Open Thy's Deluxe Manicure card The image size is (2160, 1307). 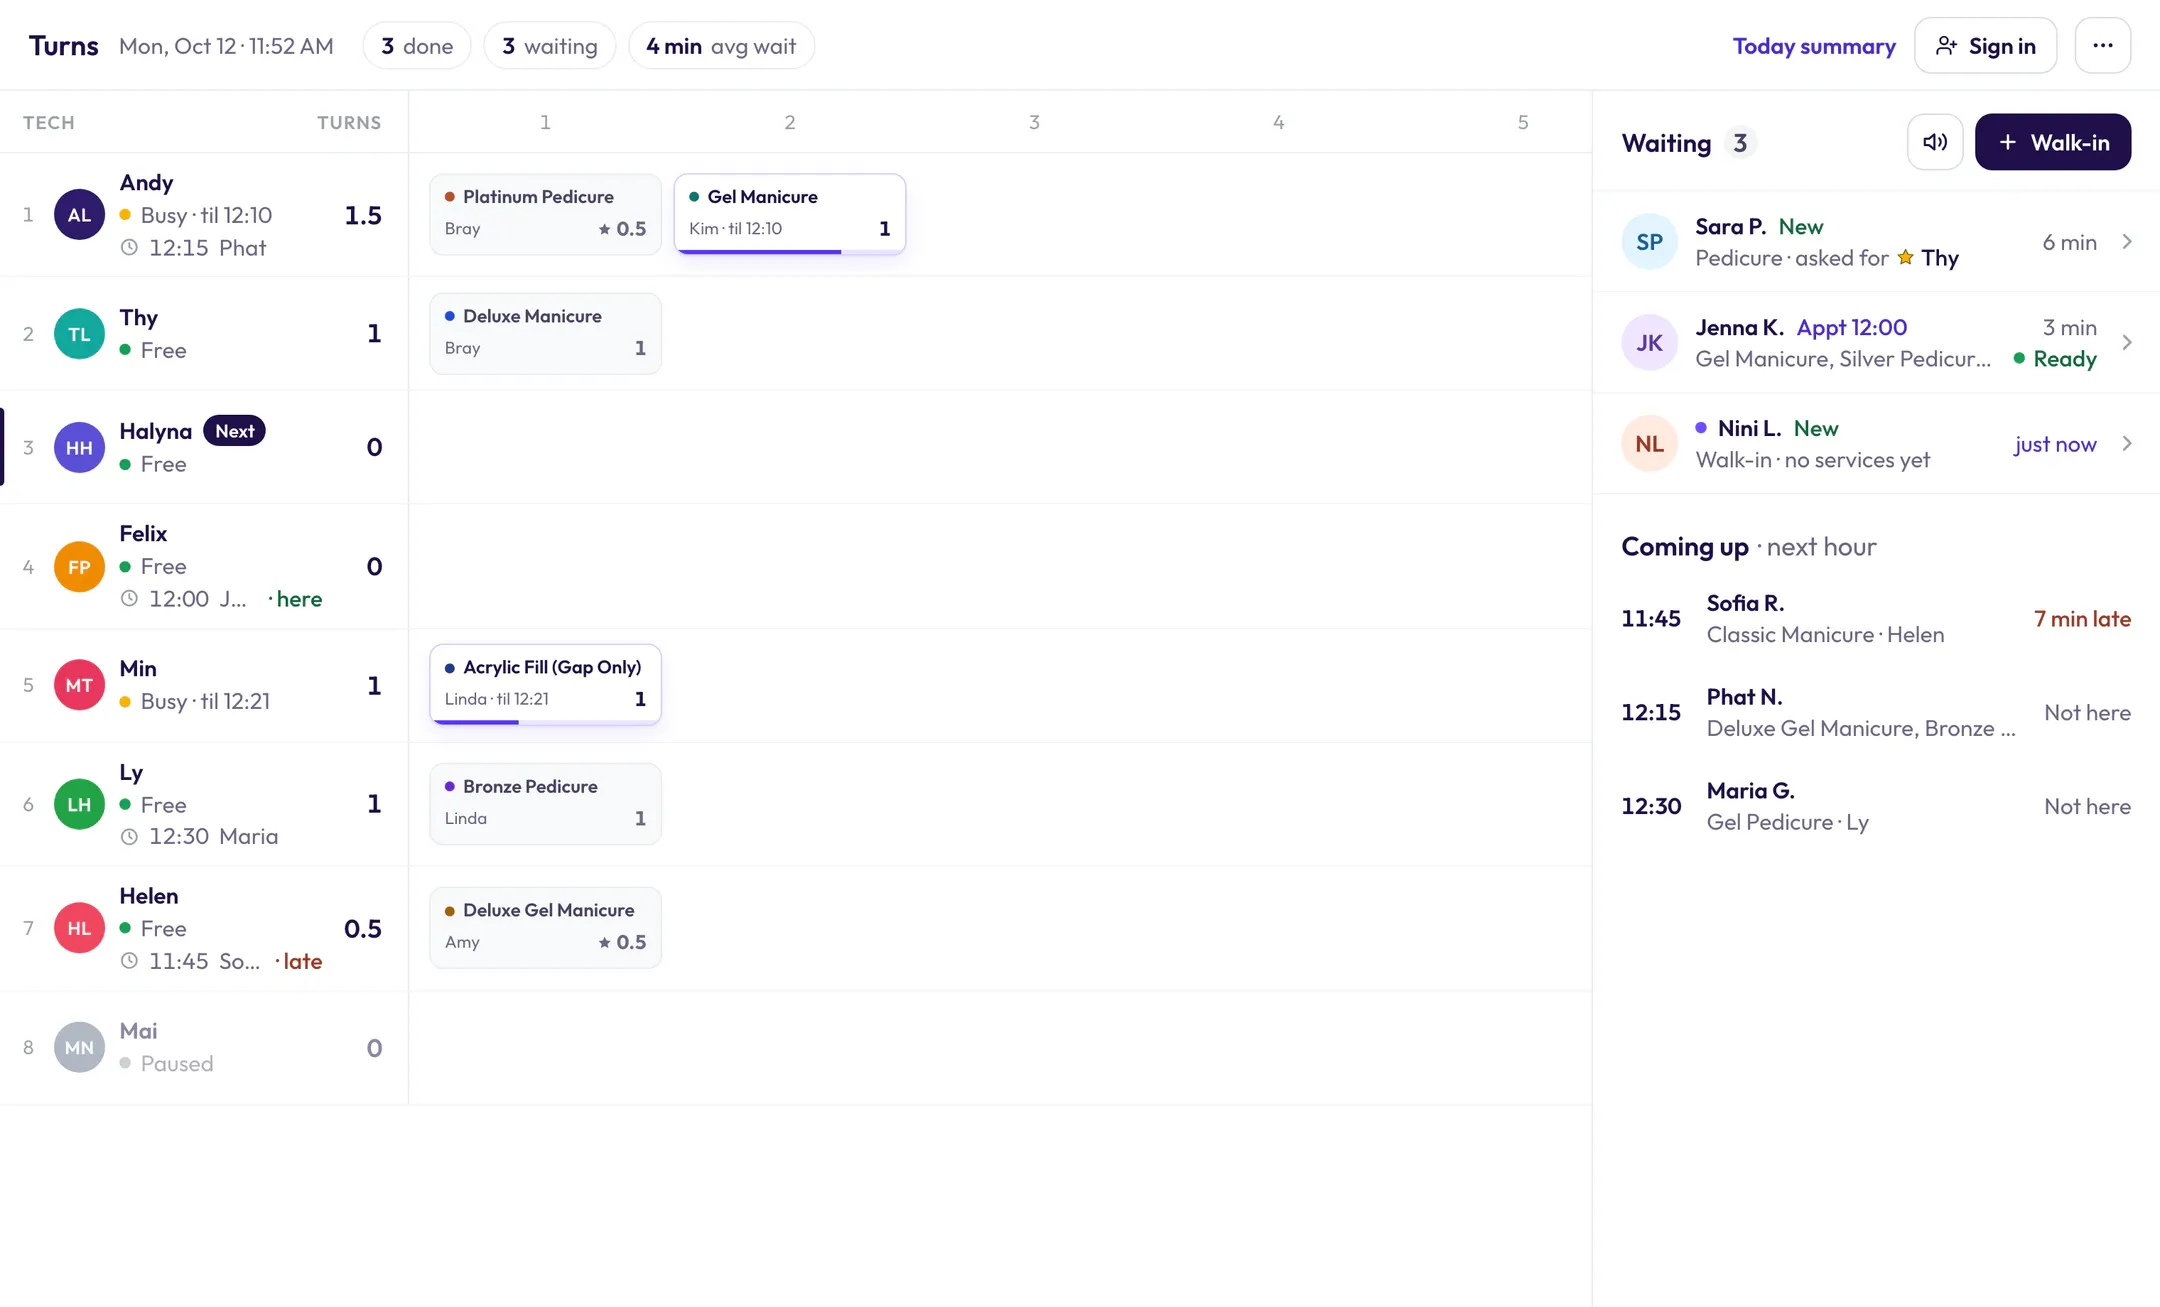coord(545,334)
